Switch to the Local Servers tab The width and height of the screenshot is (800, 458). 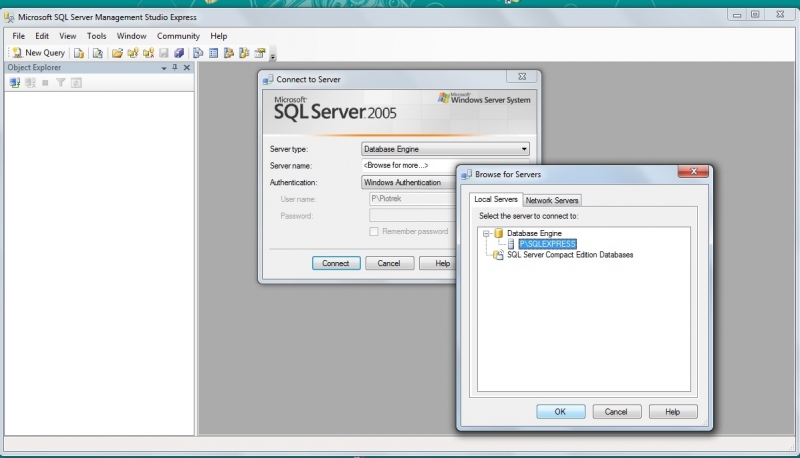(x=495, y=199)
